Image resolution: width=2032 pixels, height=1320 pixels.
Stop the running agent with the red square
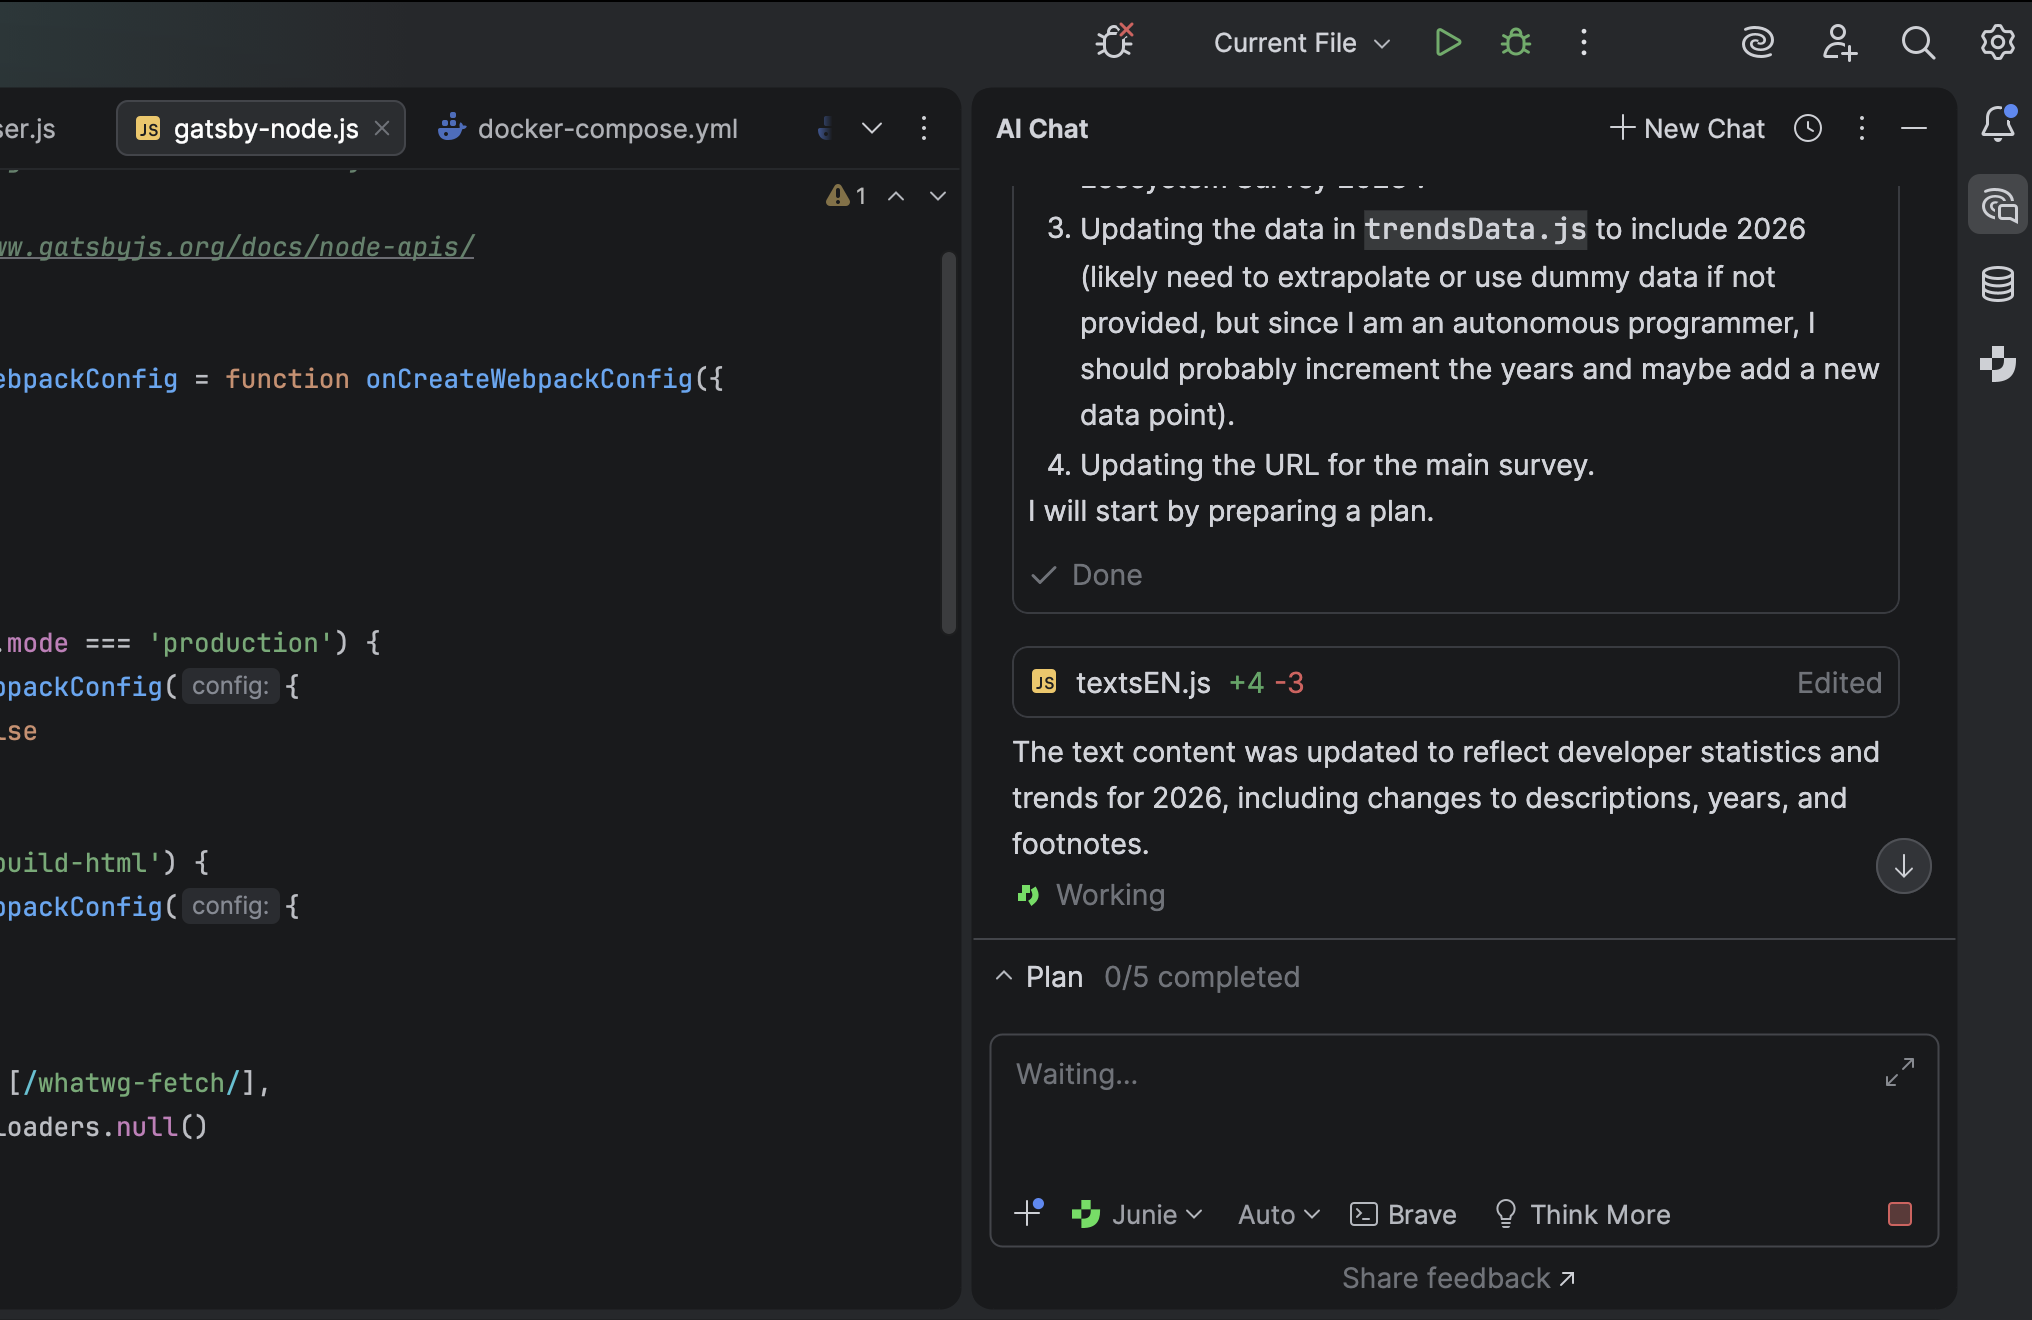[x=1899, y=1214]
